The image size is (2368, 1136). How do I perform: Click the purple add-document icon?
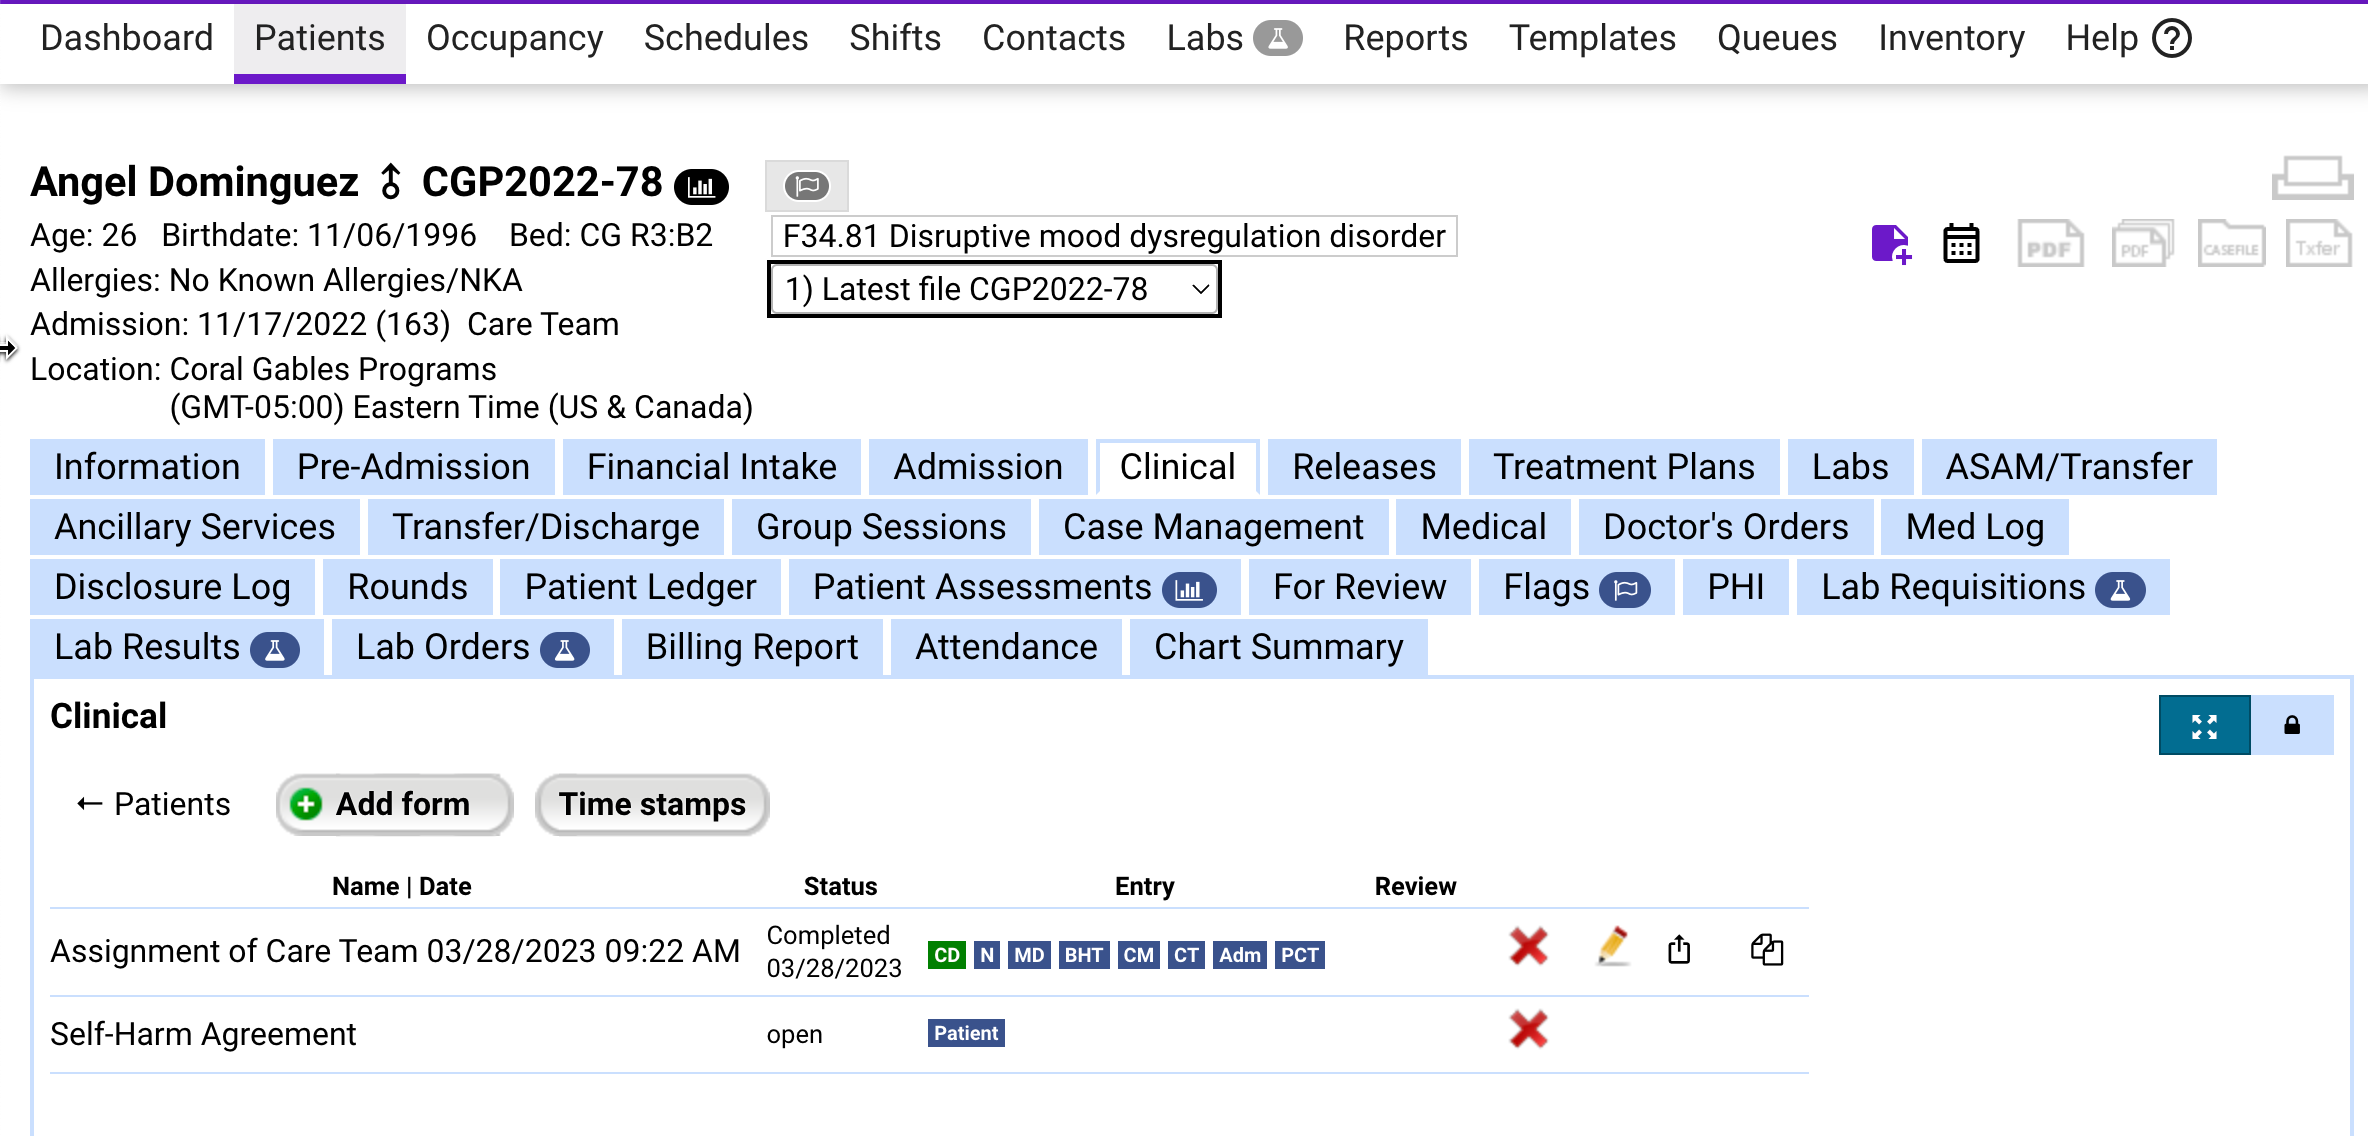(1891, 243)
